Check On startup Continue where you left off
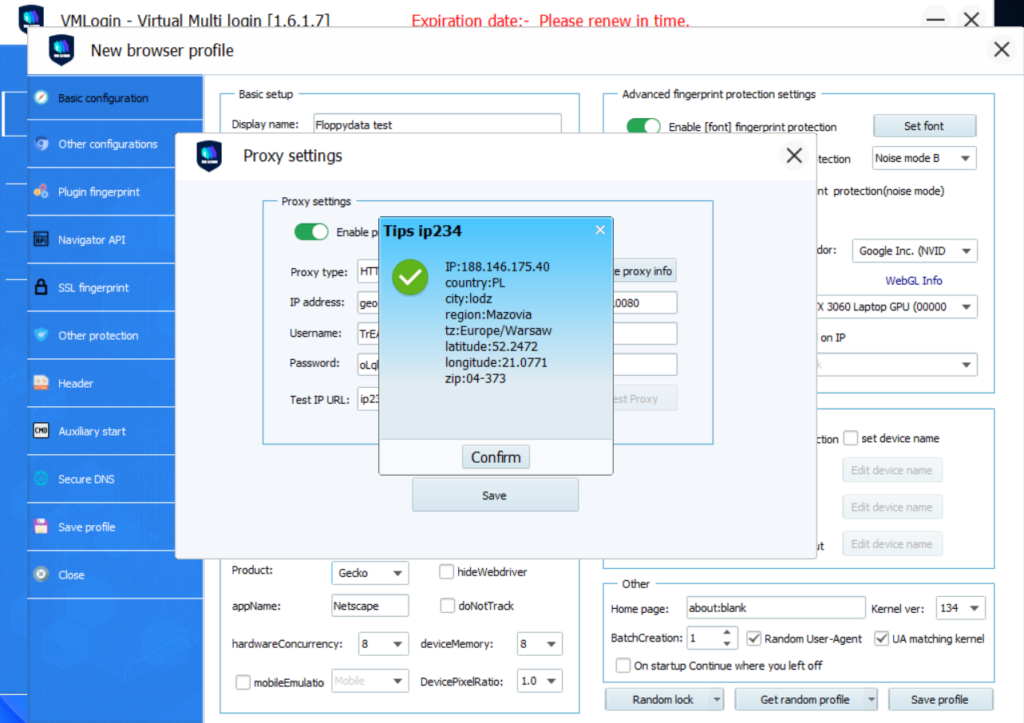The image size is (1024, 723). [623, 665]
